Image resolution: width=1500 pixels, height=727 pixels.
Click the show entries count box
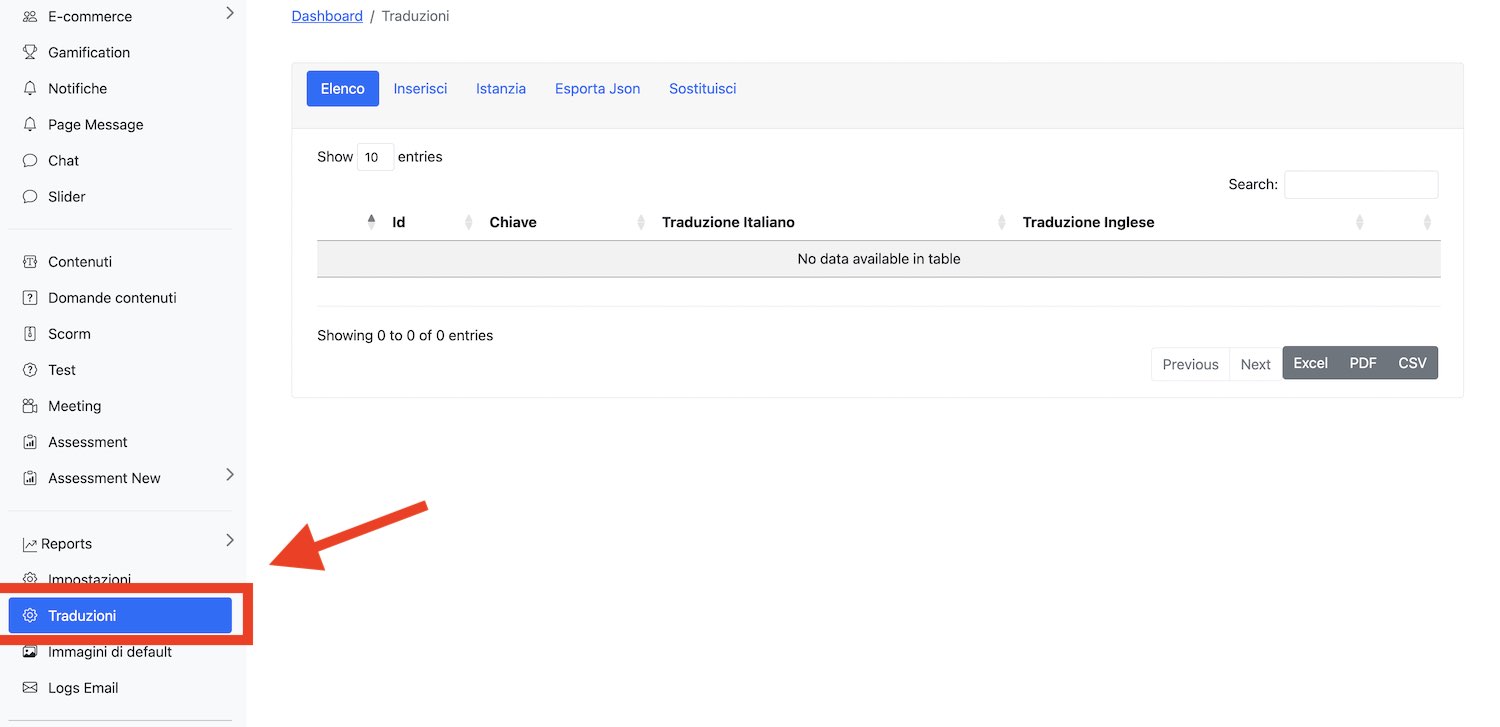point(375,157)
